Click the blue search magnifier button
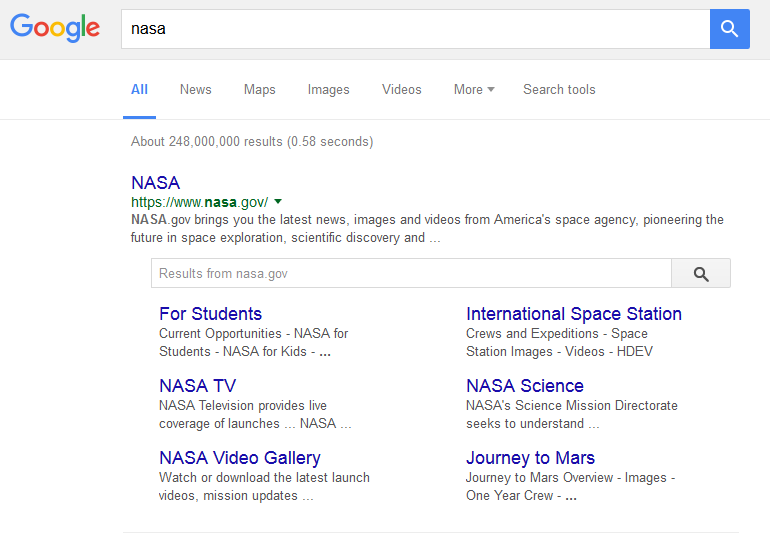The height and width of the screenshot is (545, 770). pos(729,29)
